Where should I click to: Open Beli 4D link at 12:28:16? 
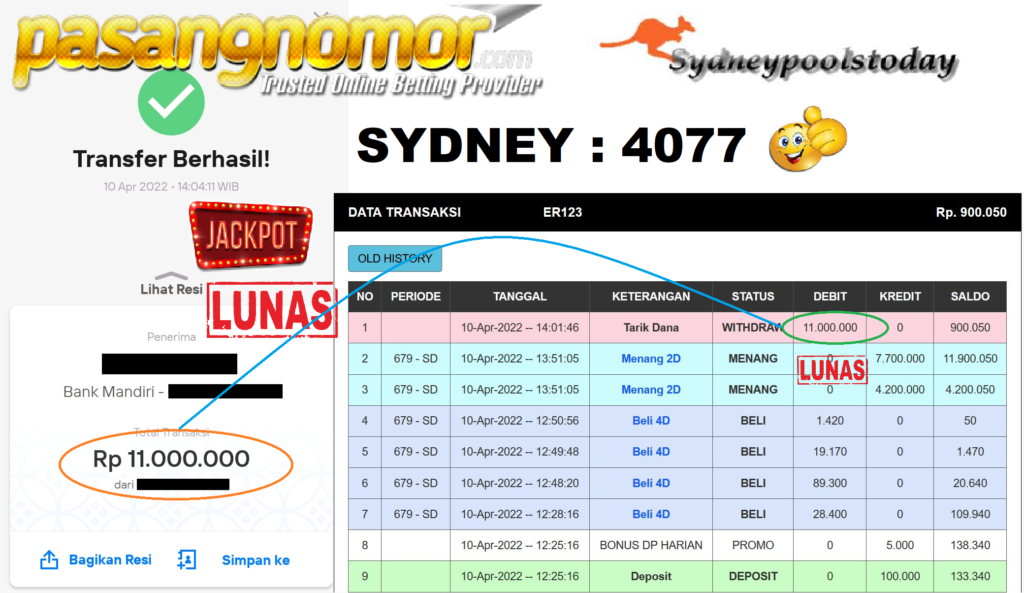[x=650, y=514]
